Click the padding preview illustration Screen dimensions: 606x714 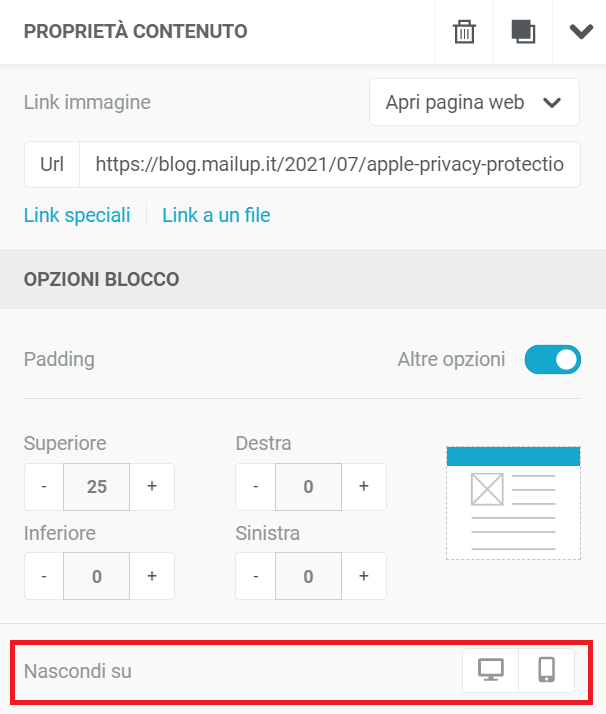(x=513, y=503)
